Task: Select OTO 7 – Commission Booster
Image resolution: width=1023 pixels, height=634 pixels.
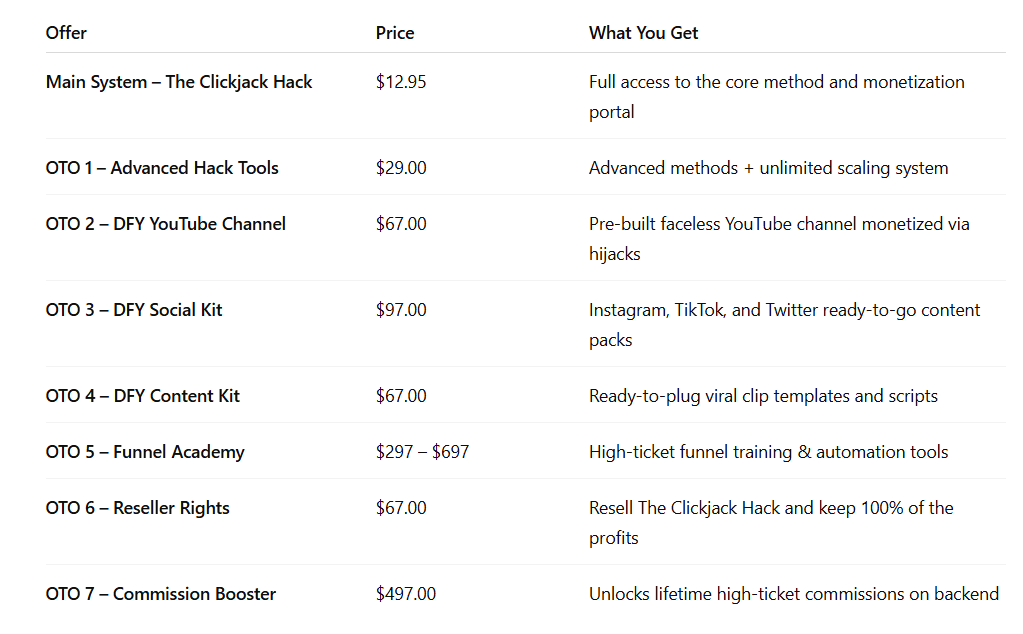Action: 160,594
